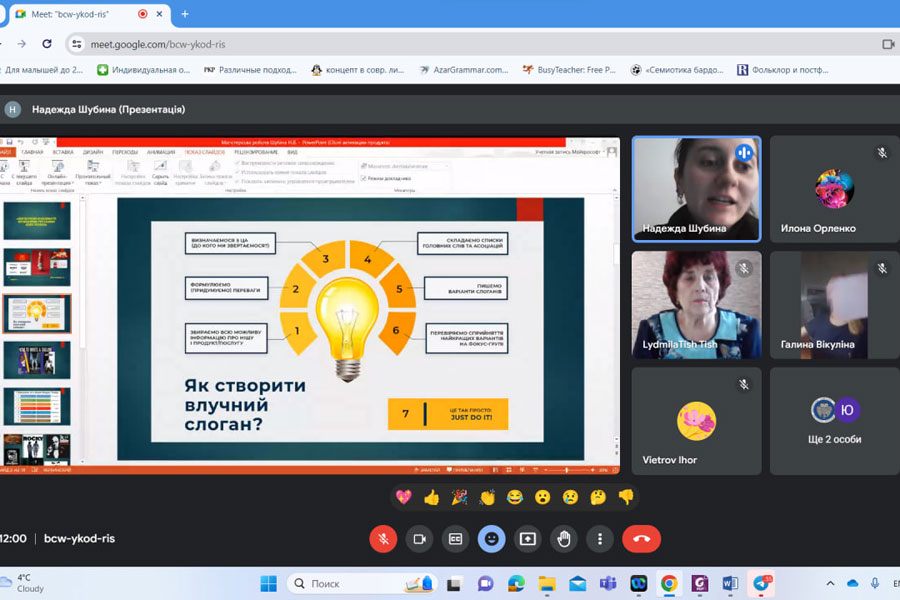Toggle closed captions in the call
This screenshot has height=600, width=900.
(x=455, y=539)
